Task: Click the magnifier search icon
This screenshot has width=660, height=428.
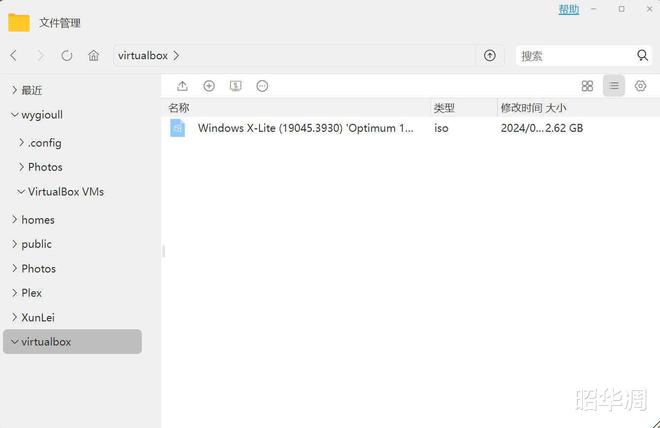Action: click(x=642, y=55)
